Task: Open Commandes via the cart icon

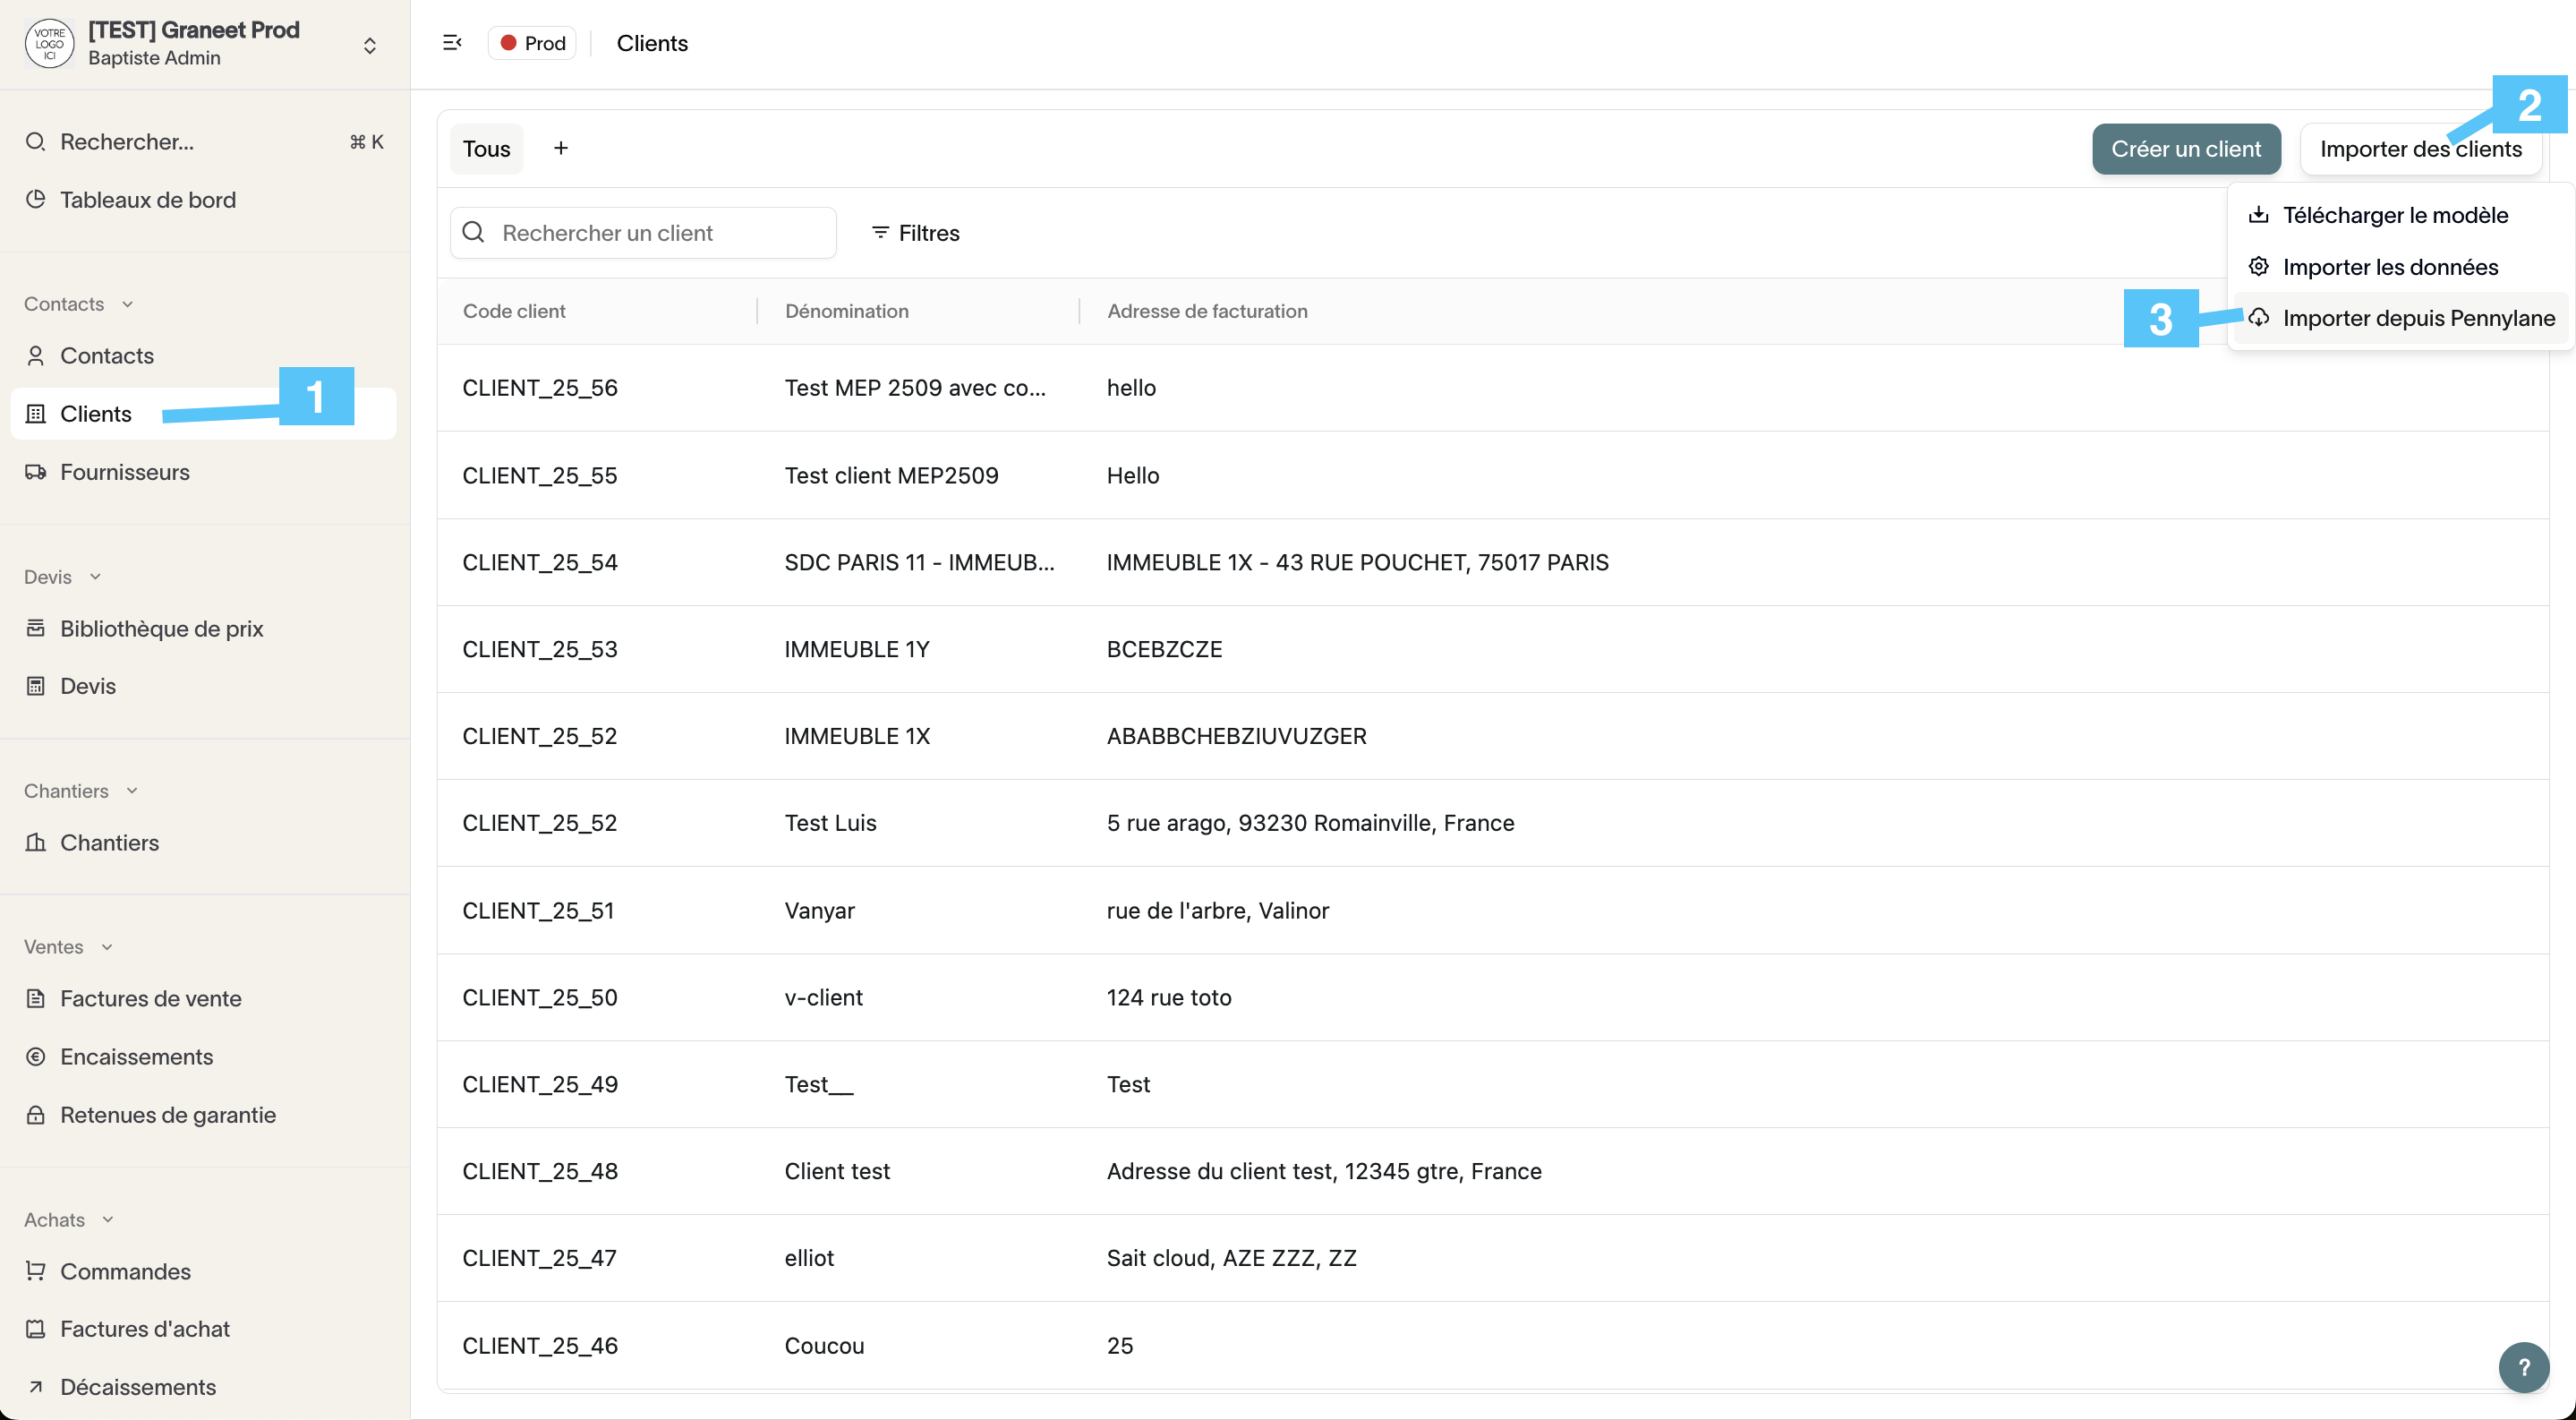Action: [36, 1270]
